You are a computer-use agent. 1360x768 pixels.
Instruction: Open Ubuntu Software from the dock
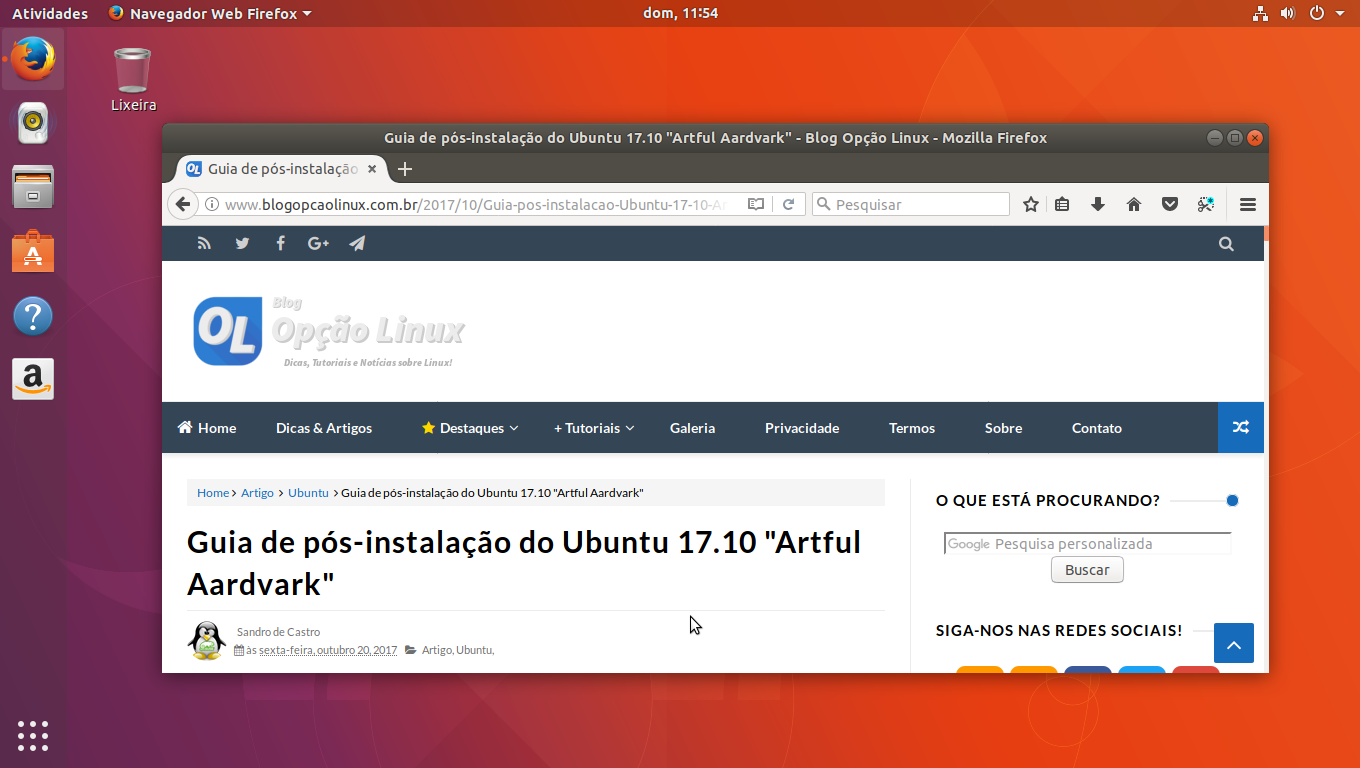tap(32, 251)
